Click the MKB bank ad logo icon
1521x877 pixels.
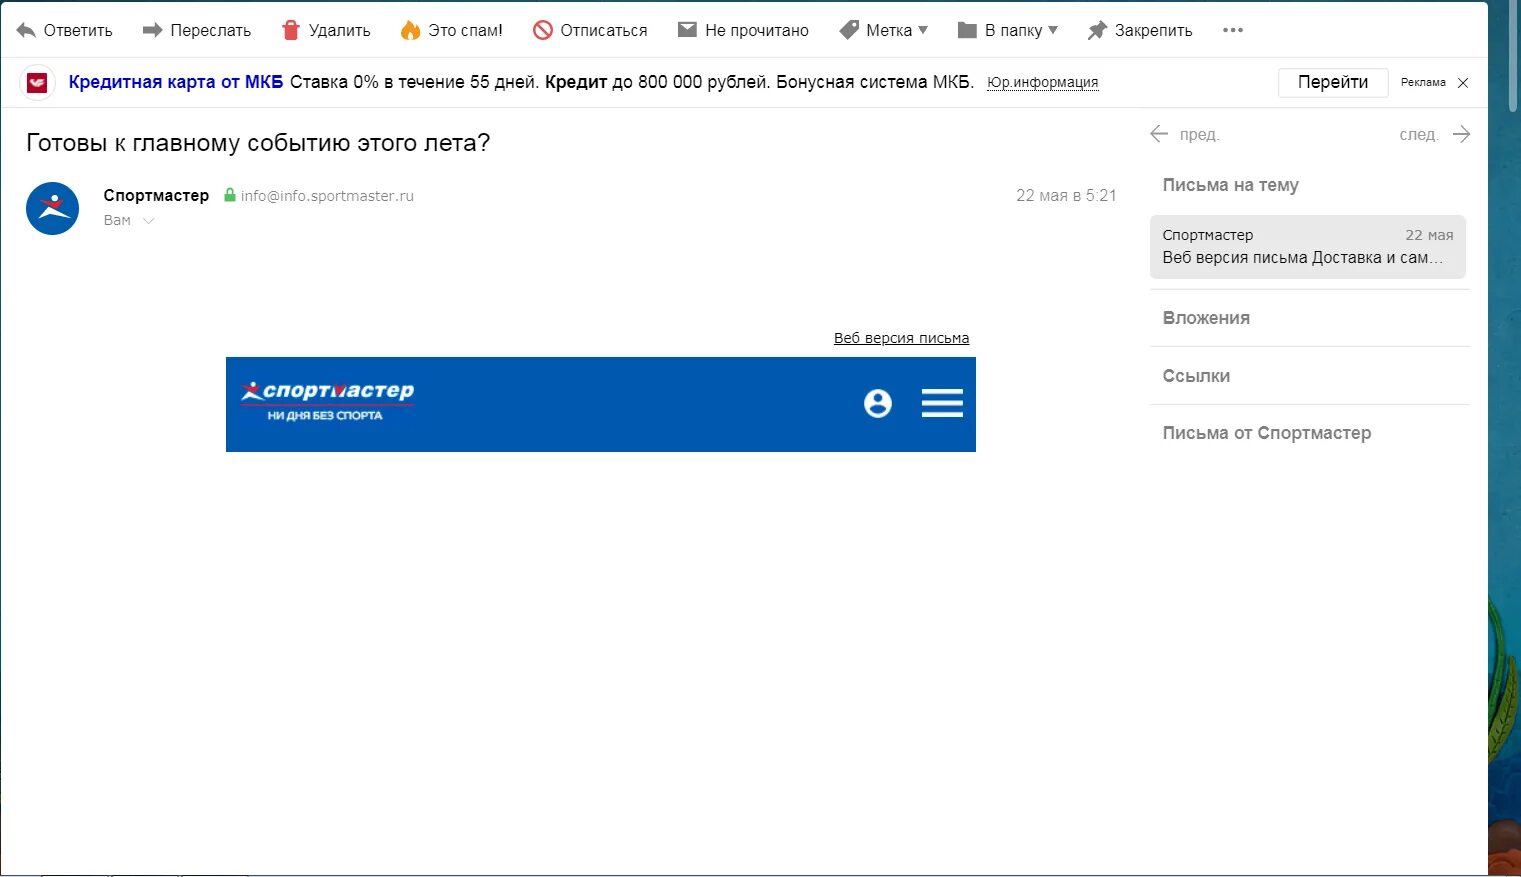point(38,83)
